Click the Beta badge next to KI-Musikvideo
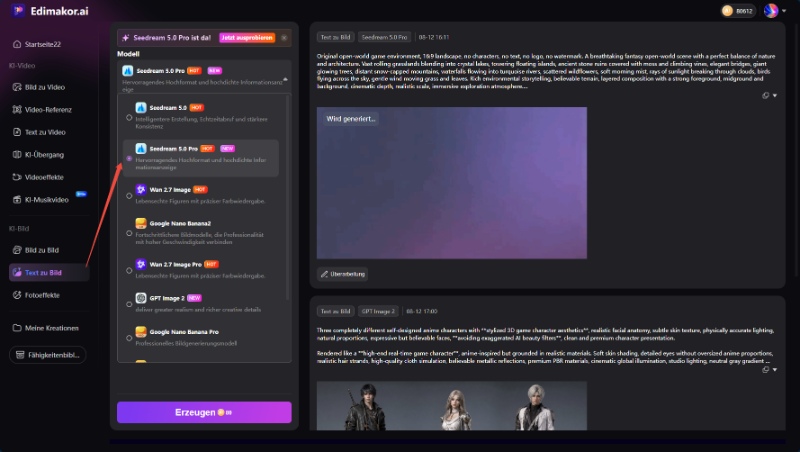 (x=81, y=194)
